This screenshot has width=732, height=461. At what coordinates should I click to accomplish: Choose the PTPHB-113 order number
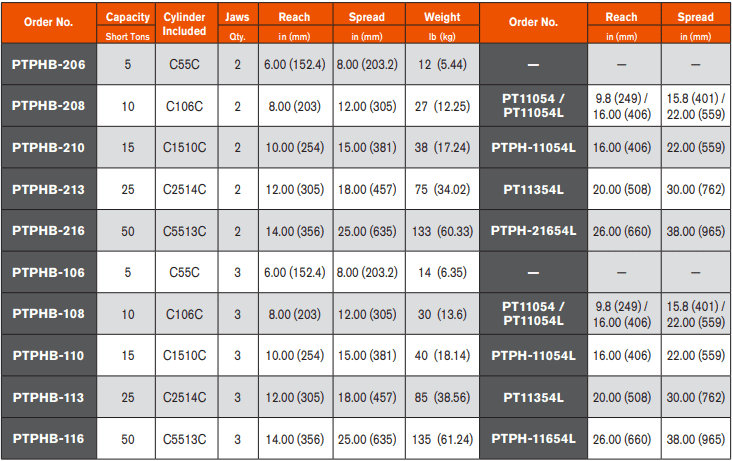coord(48,396)
